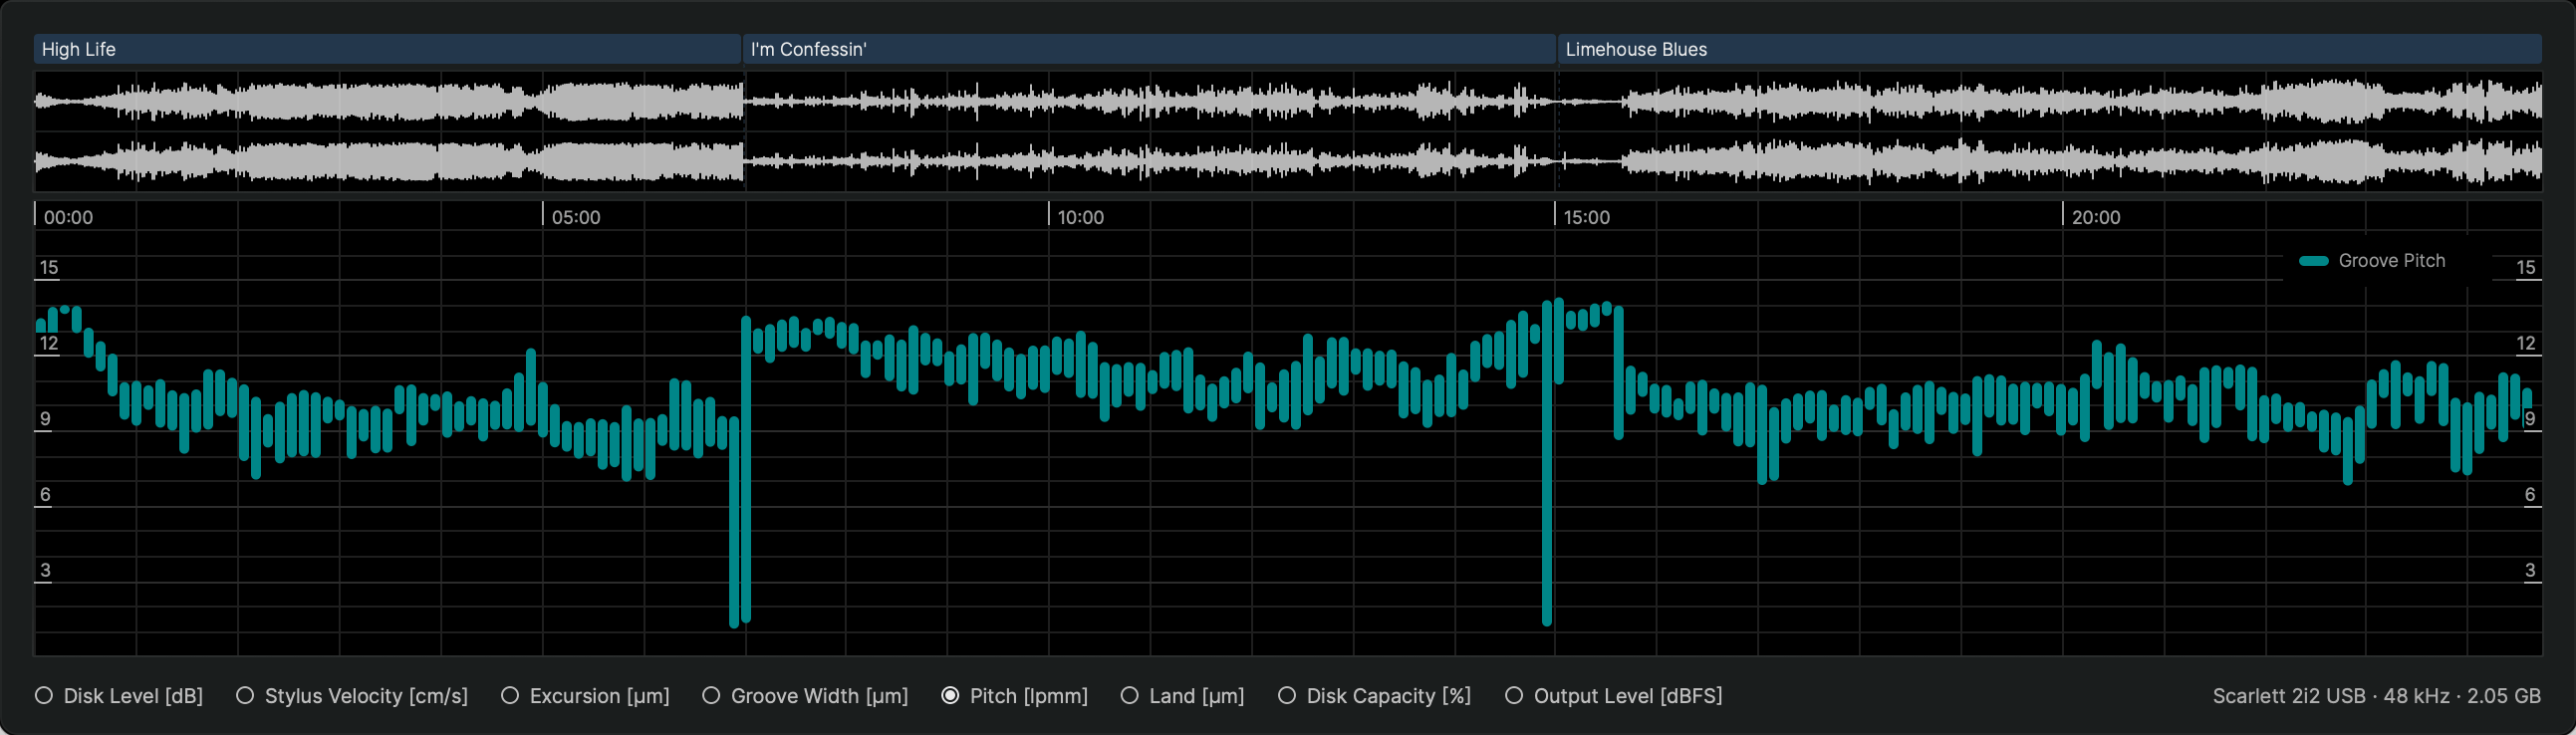Select the High Life track header
Image resolution: width=2576 pixels, height=735 pixels.
pos(386,49)
